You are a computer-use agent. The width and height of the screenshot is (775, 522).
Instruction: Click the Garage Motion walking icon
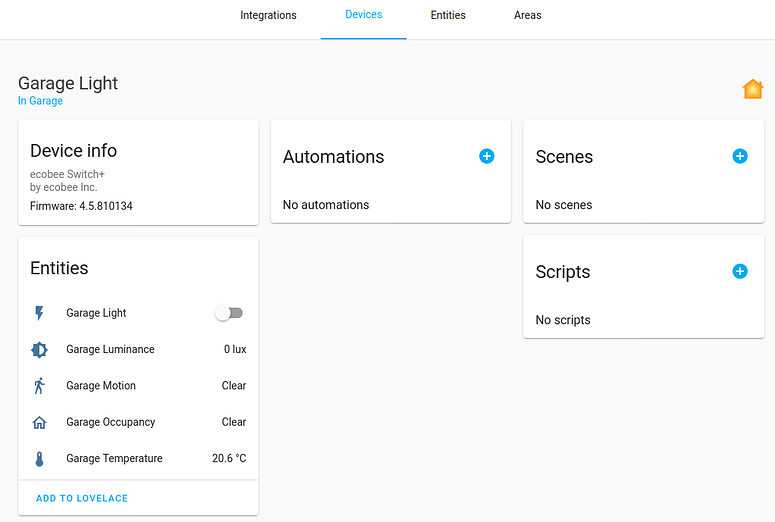tap(40, 386)
